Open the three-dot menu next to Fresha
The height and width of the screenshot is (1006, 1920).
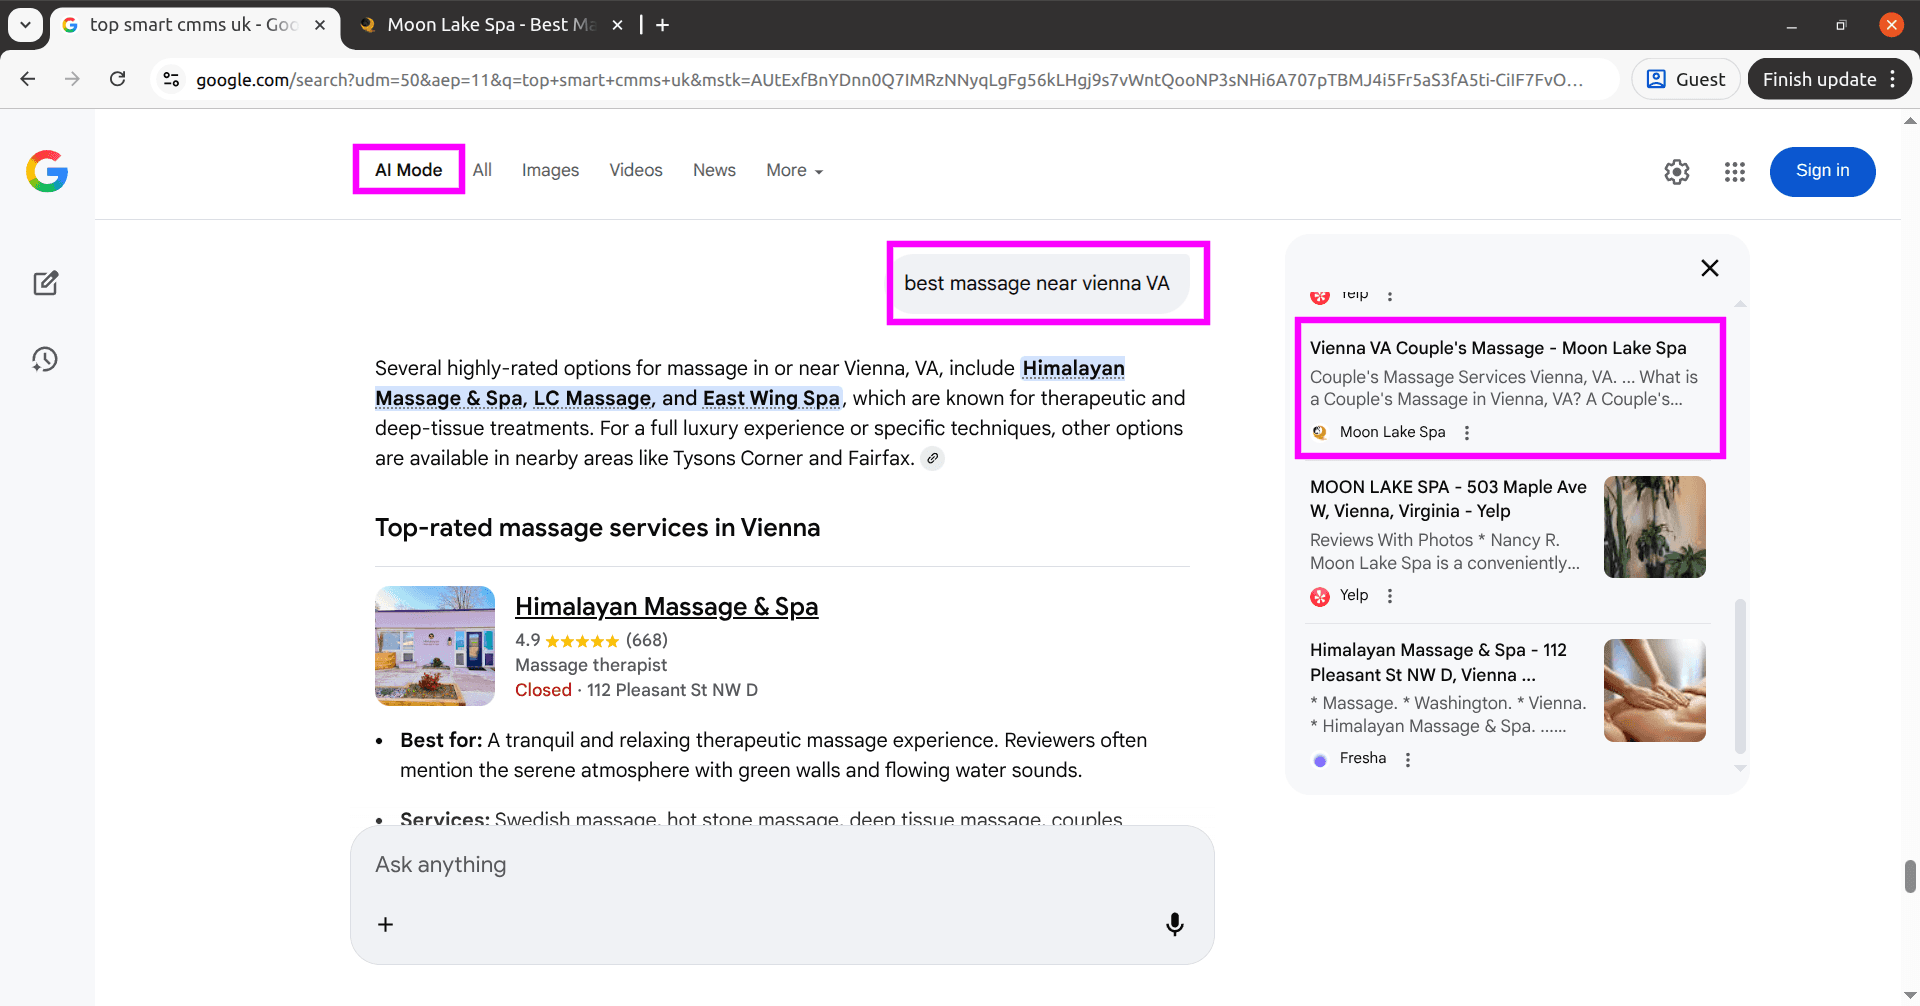(x=1408, y=759)
